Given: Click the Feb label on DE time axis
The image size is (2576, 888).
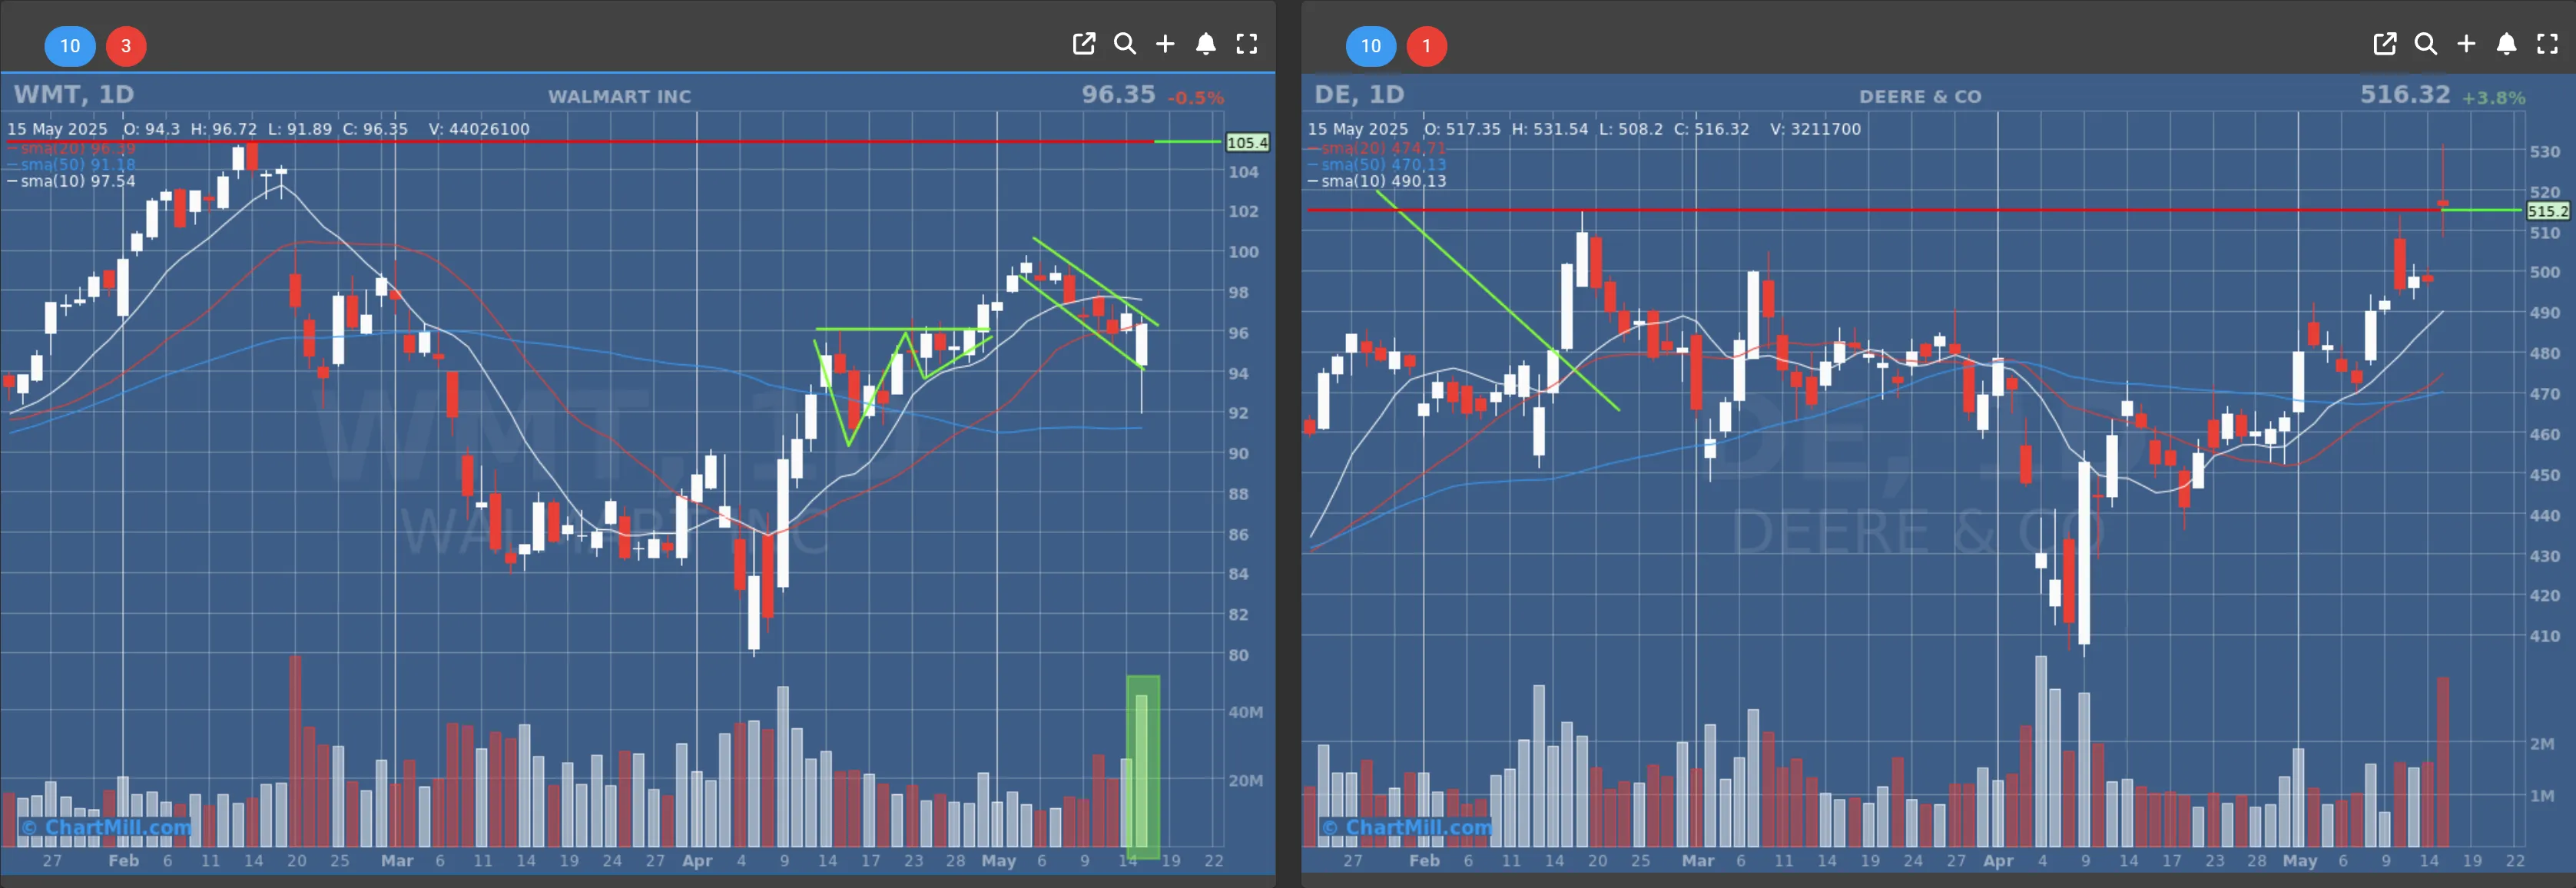Looking at the screenshot, I should coord(1424,861).
